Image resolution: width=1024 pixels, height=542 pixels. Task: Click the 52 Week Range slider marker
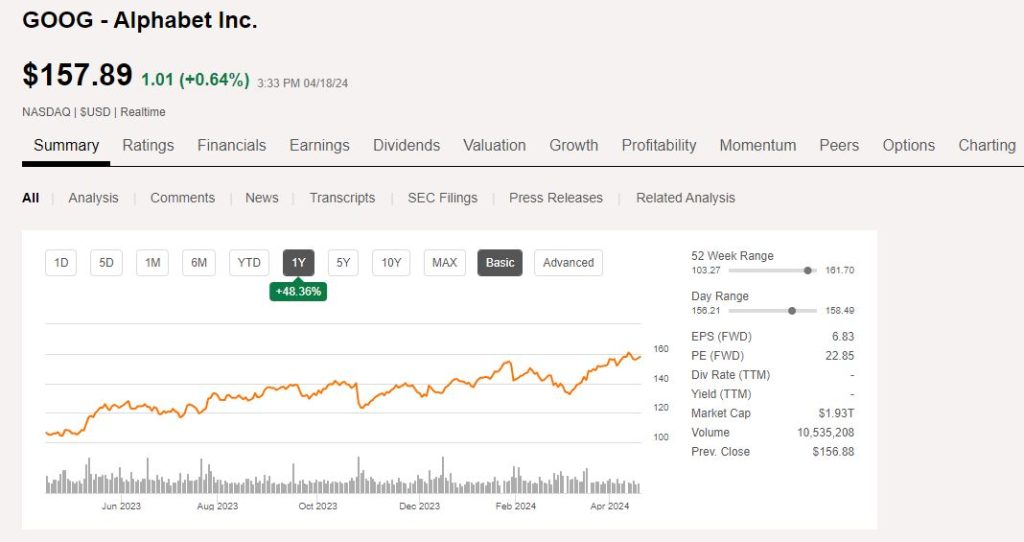coord(808,270)
